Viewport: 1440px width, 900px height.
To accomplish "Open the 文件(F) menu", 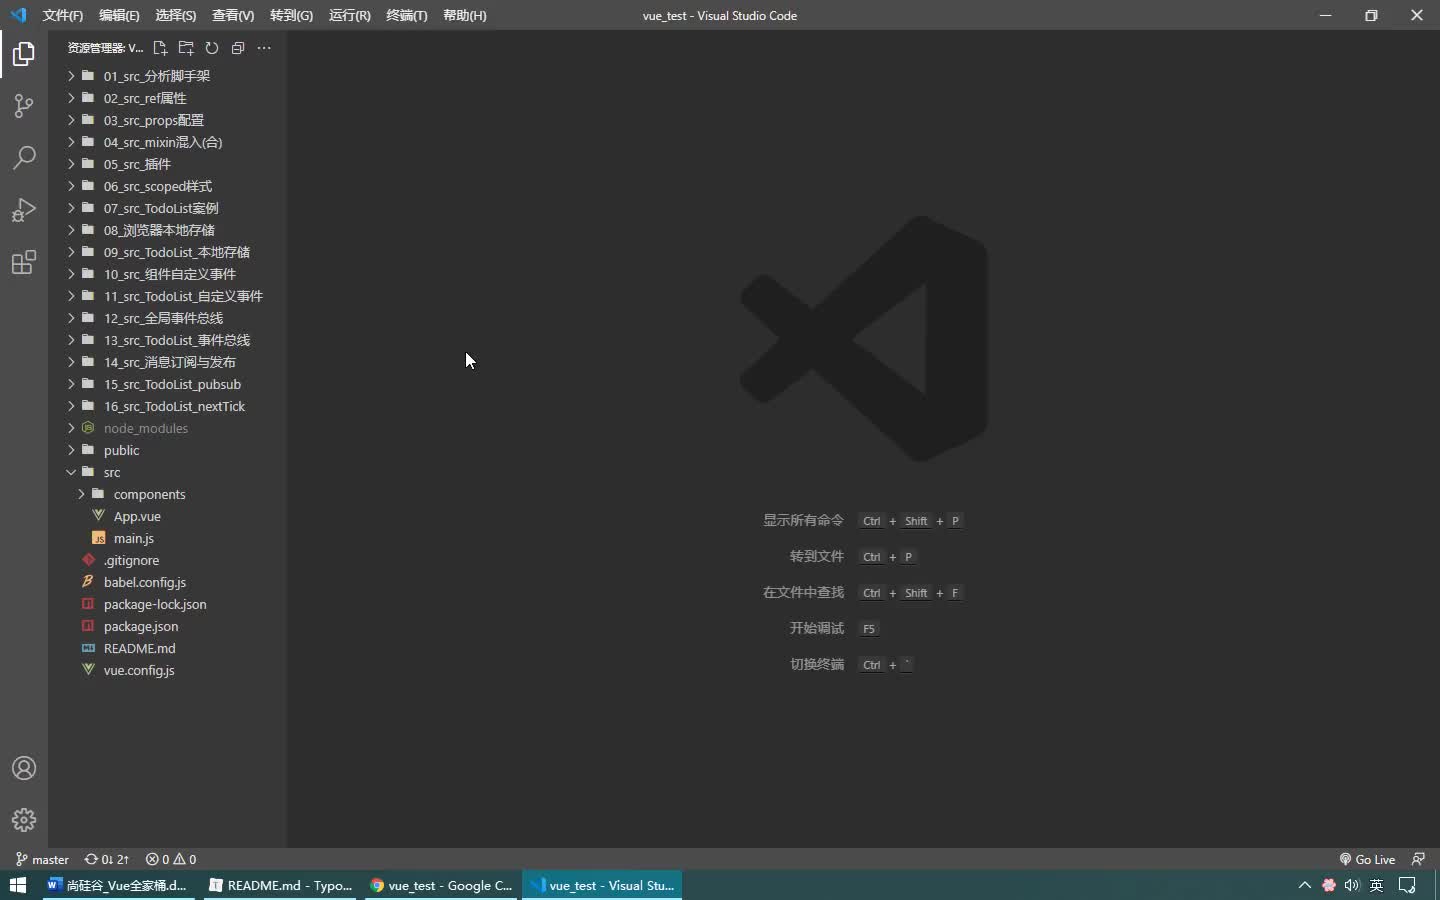I will coord(63,15).
